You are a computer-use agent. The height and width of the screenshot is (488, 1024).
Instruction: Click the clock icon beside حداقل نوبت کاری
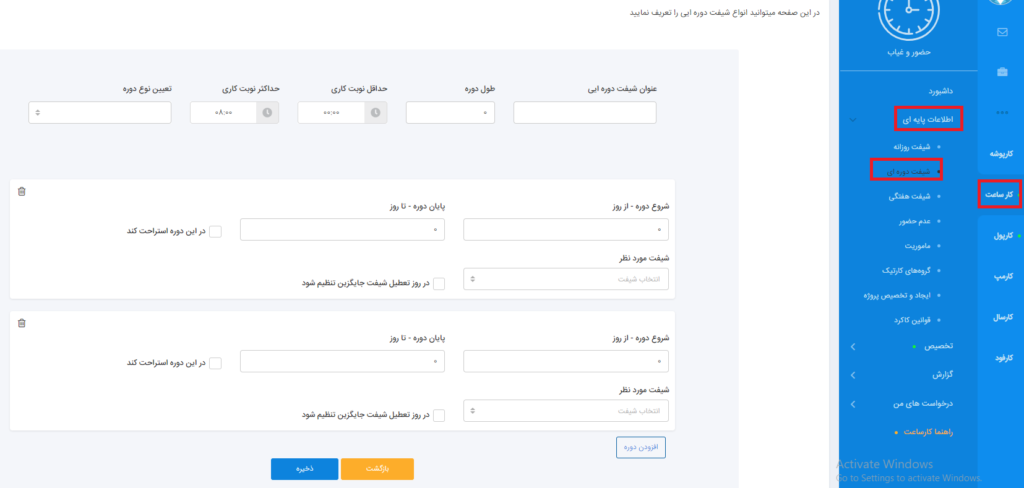pyautogui.click(x=375, y=113)
